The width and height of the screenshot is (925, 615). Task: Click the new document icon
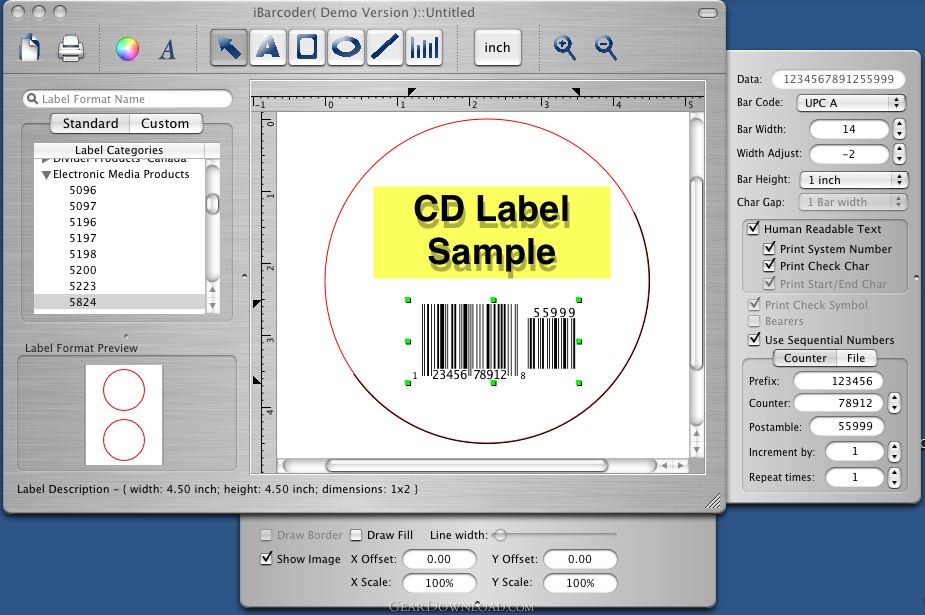(x=29, y=48)
